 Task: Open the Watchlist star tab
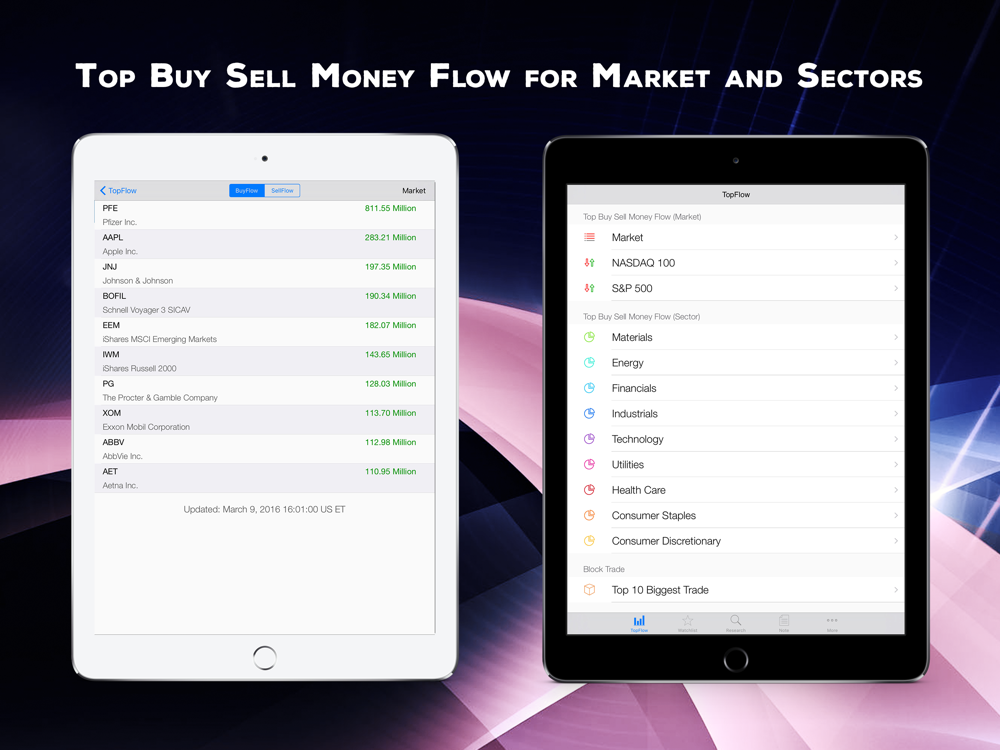coord(688,623)
